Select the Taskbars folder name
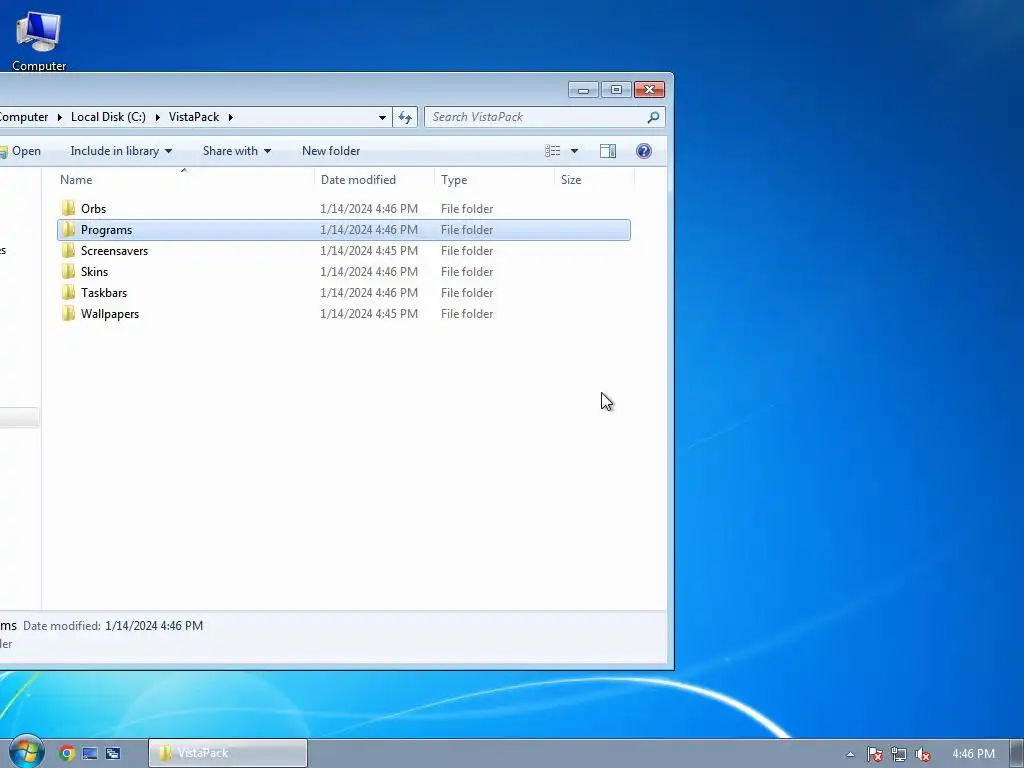1024x768 pixels. [104, 293]
